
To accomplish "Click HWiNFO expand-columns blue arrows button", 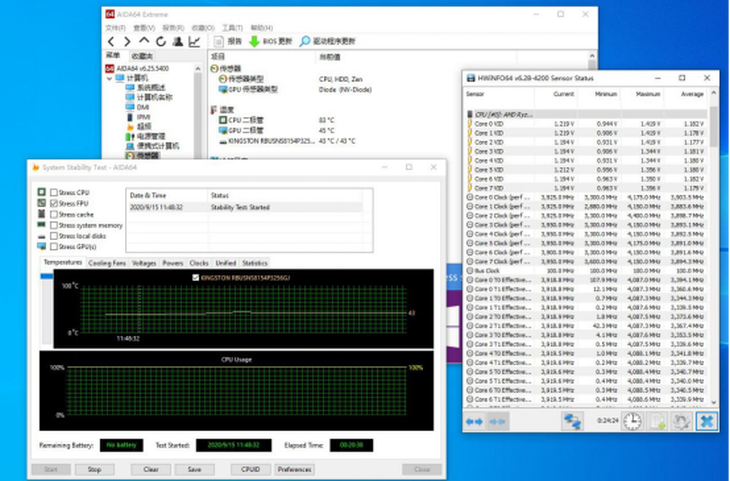I will [474, 421].
